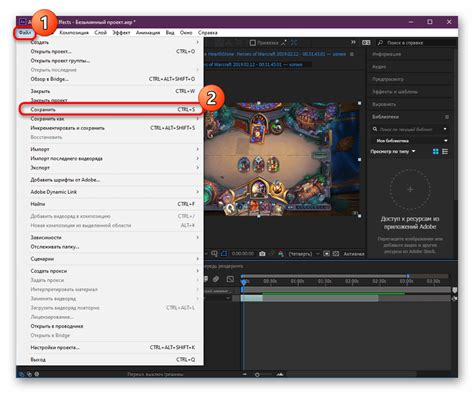
Task: Choose Открыть в проводнике
Action: (x=111, y=326)
